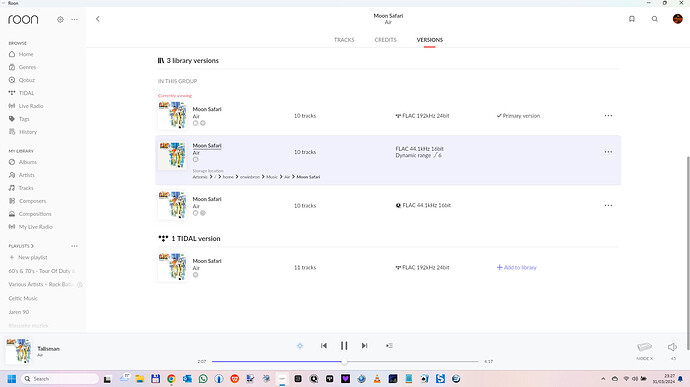This screenshot has width=690, height=387.
Task: Open options for third 44.1kHz 16bit version
Action: pos(608,206)
